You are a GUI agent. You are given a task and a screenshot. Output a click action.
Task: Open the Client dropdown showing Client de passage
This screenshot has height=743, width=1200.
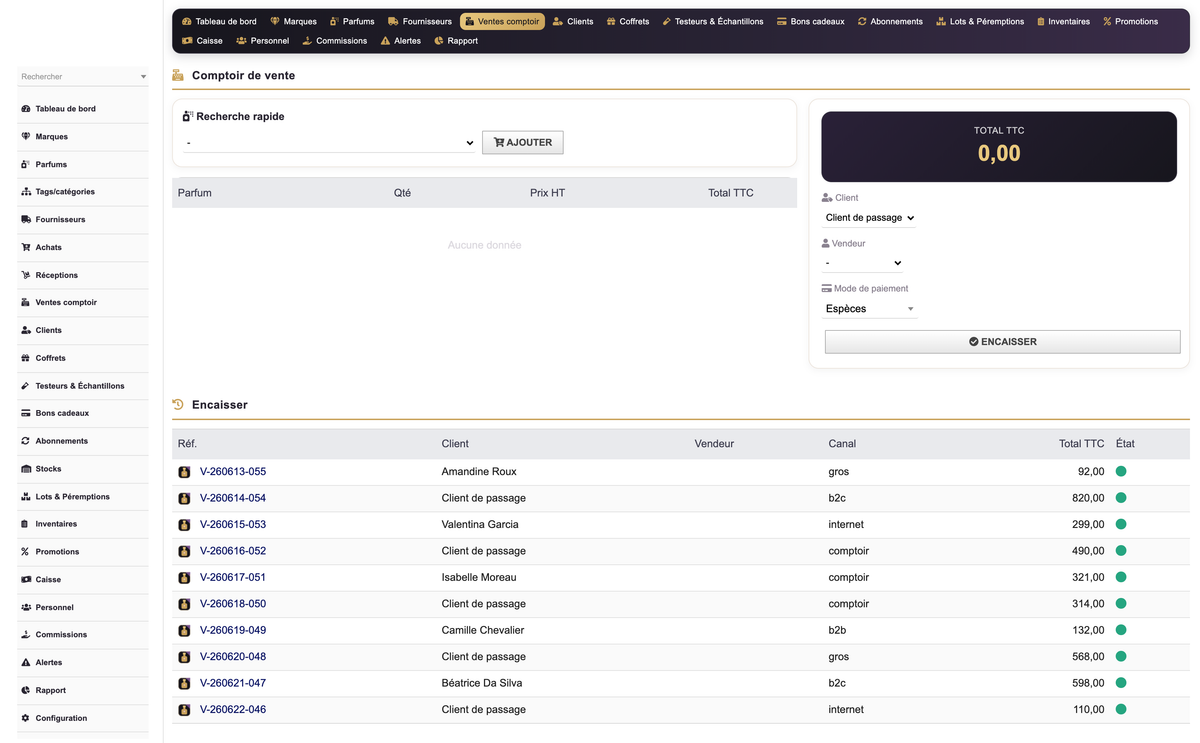pyautogui.click(x=869, y=218)
